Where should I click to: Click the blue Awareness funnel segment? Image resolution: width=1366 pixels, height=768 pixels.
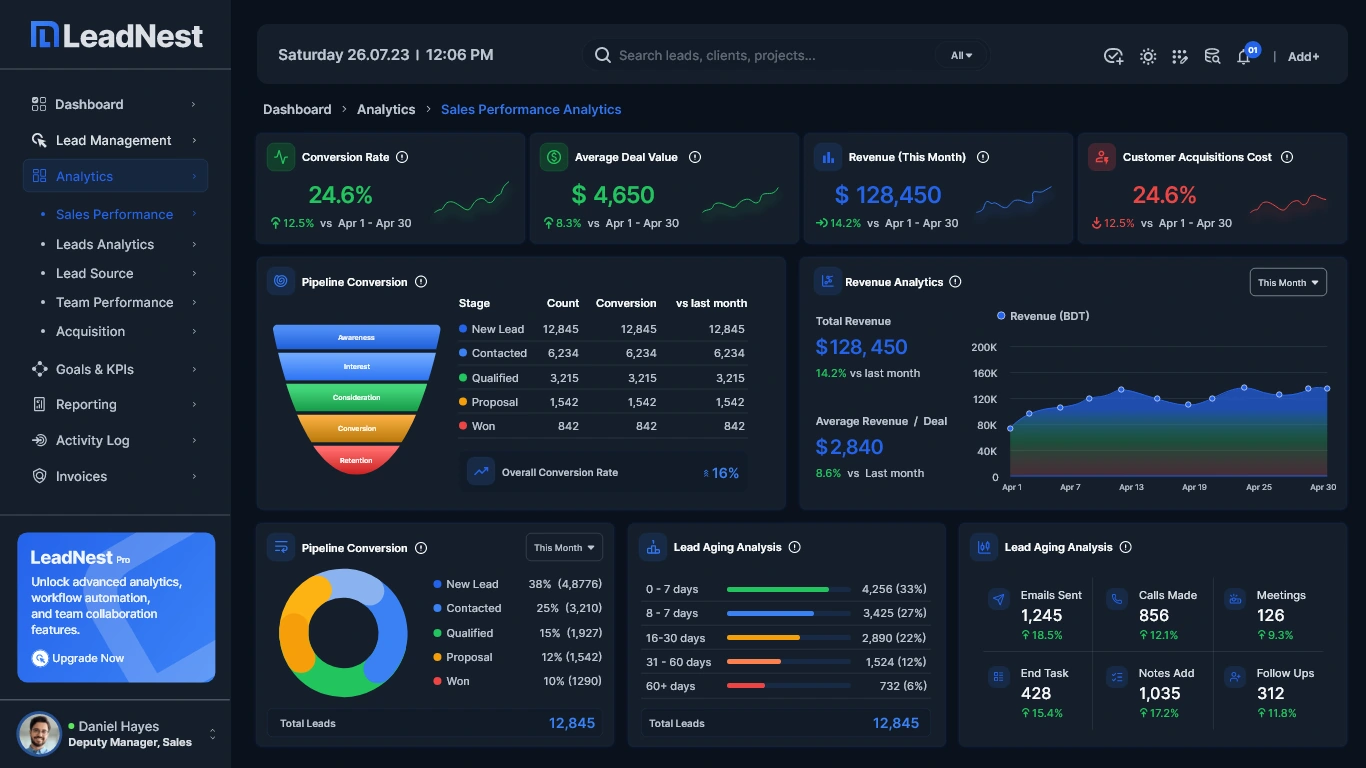pyautogui.click(x=356, y=338)
